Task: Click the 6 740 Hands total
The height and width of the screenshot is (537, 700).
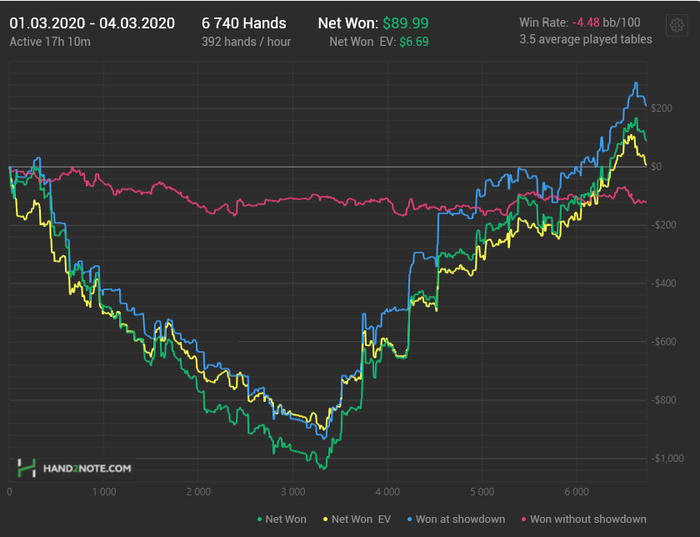Action: 244,23
